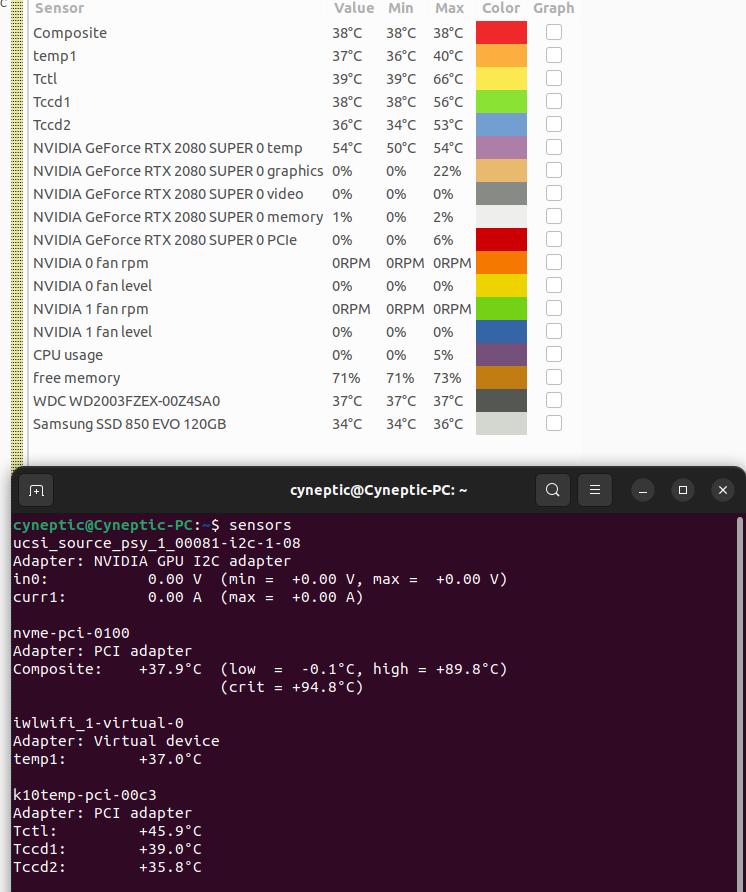746x892 pixels.
Task: Toggle graph checkbox for Tctl
Action: [x=554, y=78]
